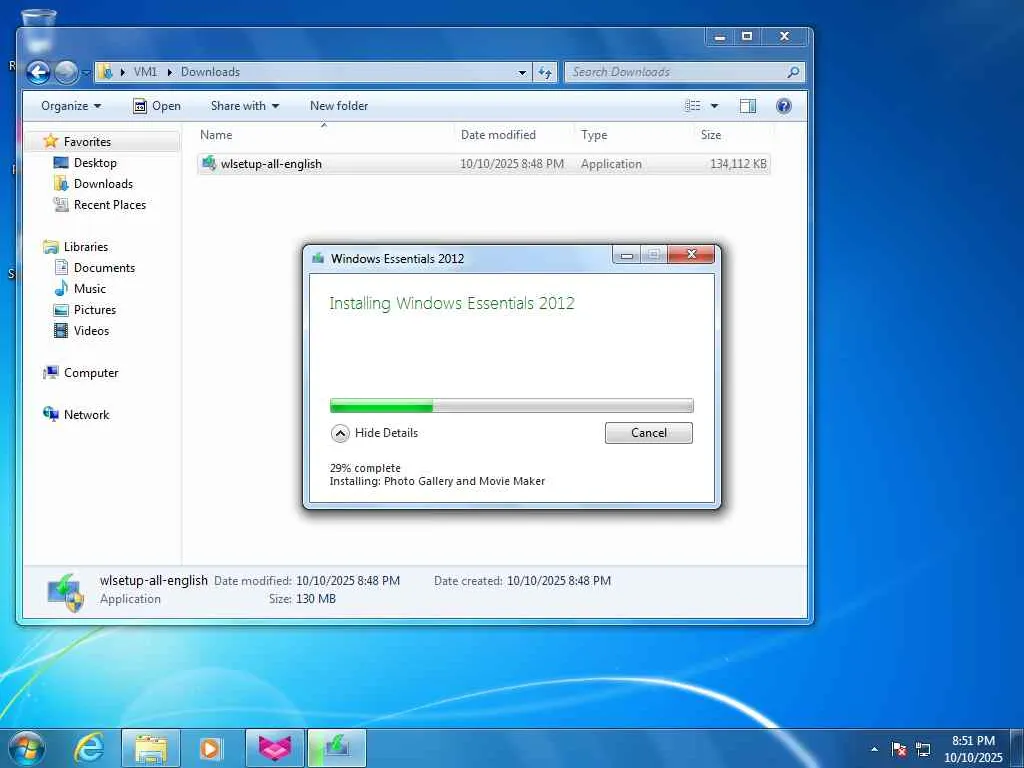
Task: Click 'Installing: Photo Gallery and Movie Maker' text
Action: [437, 481]
